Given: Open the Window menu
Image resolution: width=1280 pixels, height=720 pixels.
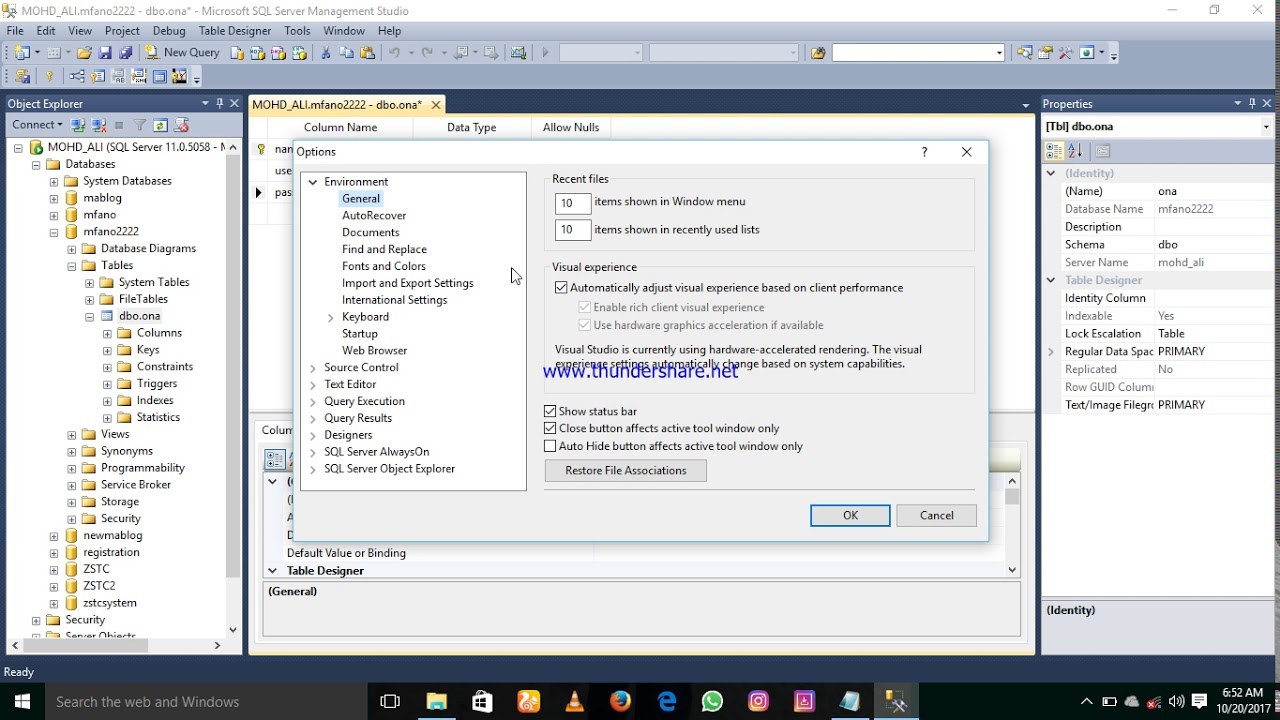Looking at the screenshot, I should coord(344,31).
